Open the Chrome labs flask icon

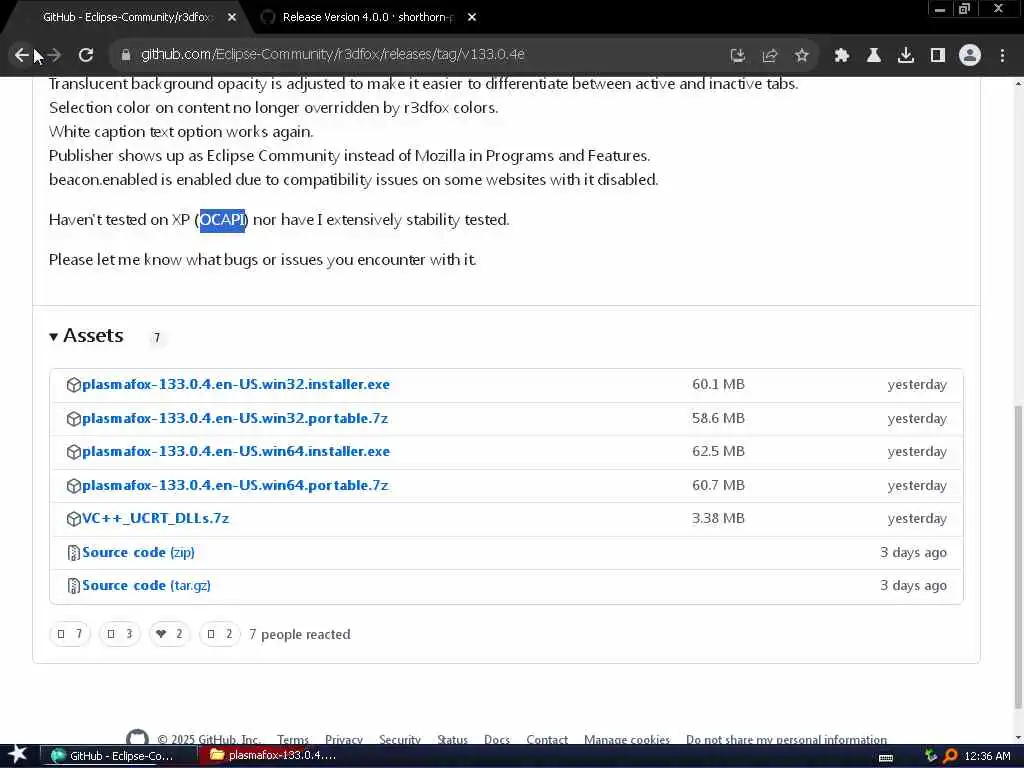click(874, 56)
